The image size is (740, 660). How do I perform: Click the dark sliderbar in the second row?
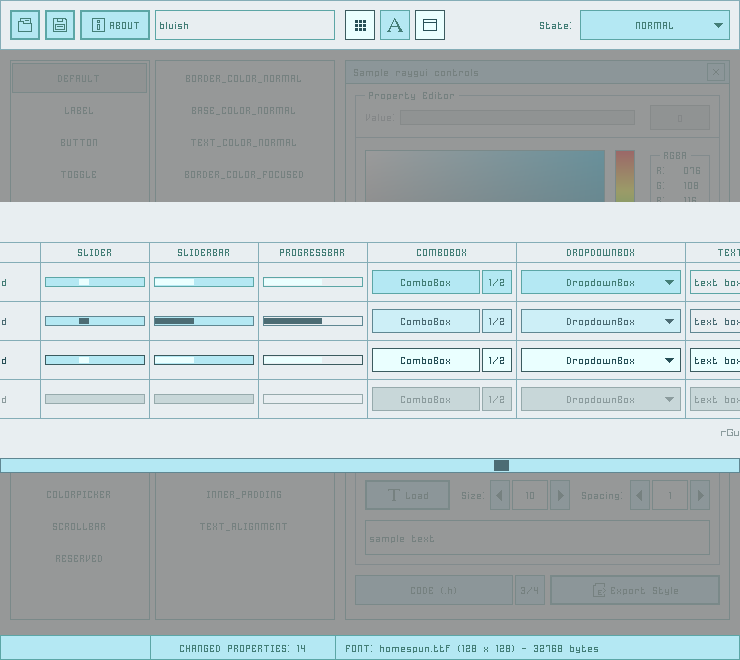point(204,321)
